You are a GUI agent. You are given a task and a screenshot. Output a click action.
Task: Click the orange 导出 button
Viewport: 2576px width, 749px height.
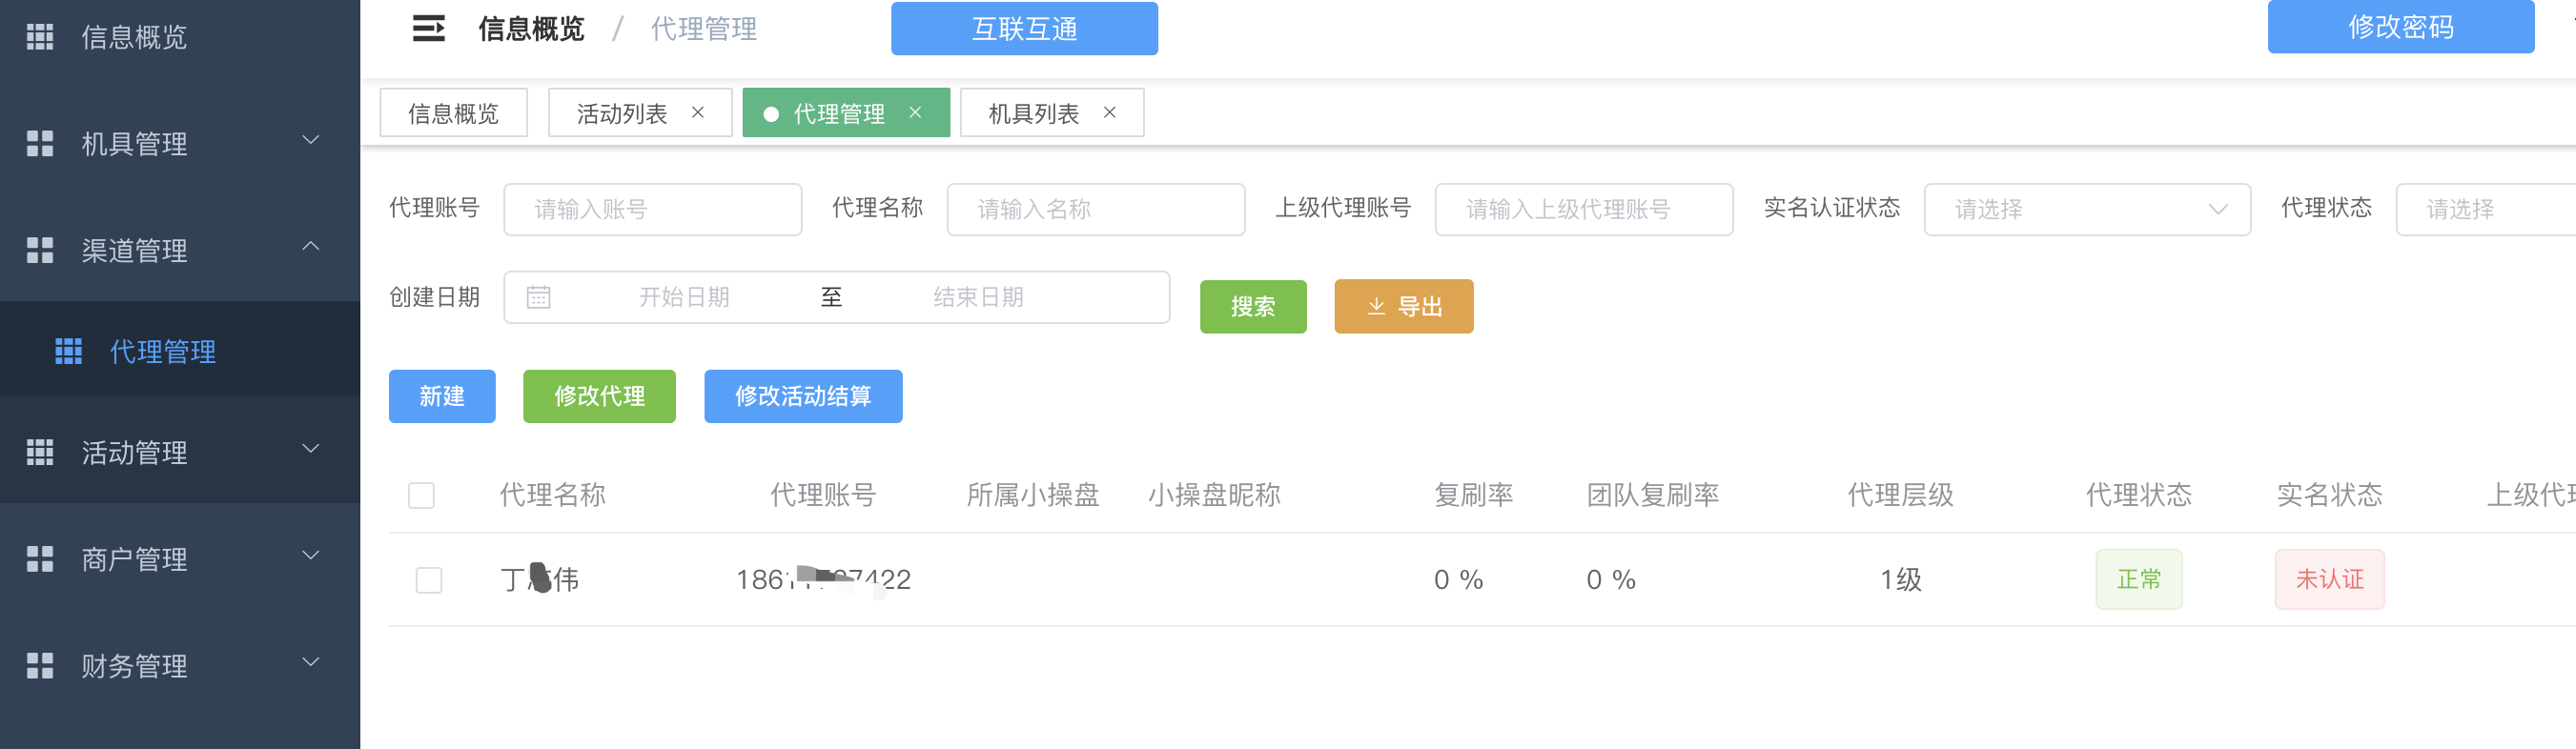(1403, 306)
